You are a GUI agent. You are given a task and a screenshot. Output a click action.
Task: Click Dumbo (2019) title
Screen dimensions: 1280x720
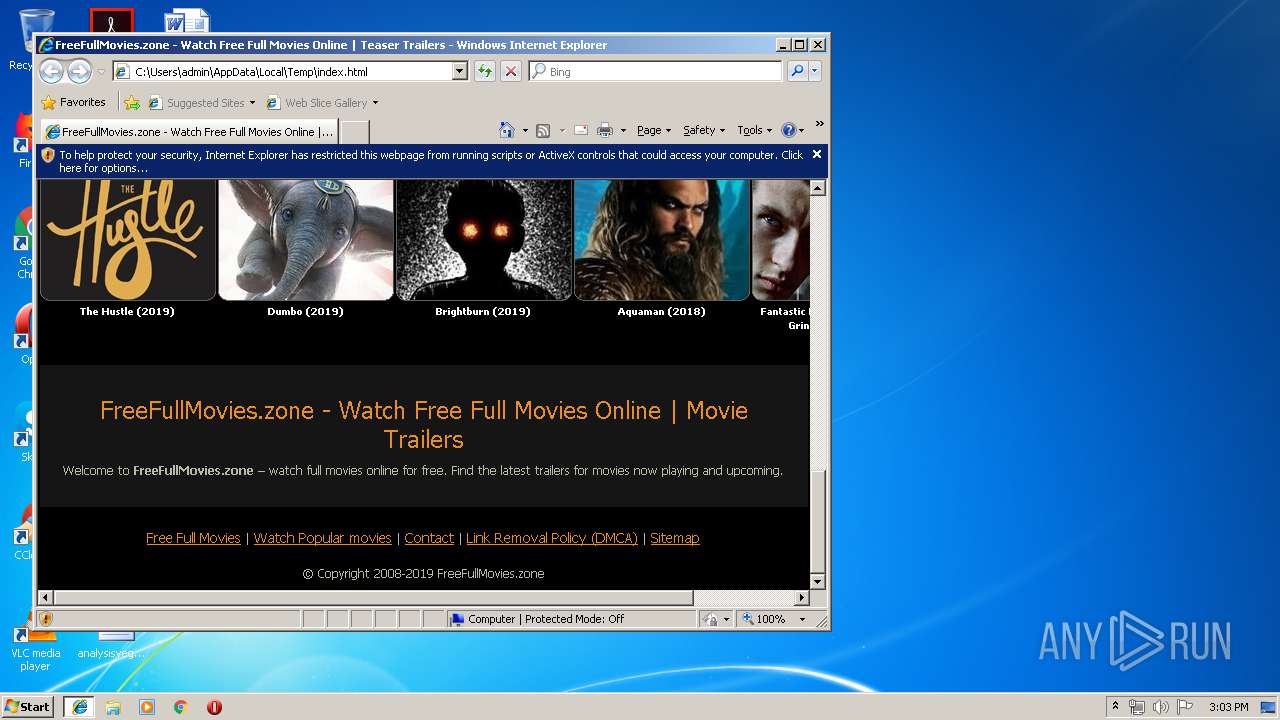(305, 311)
